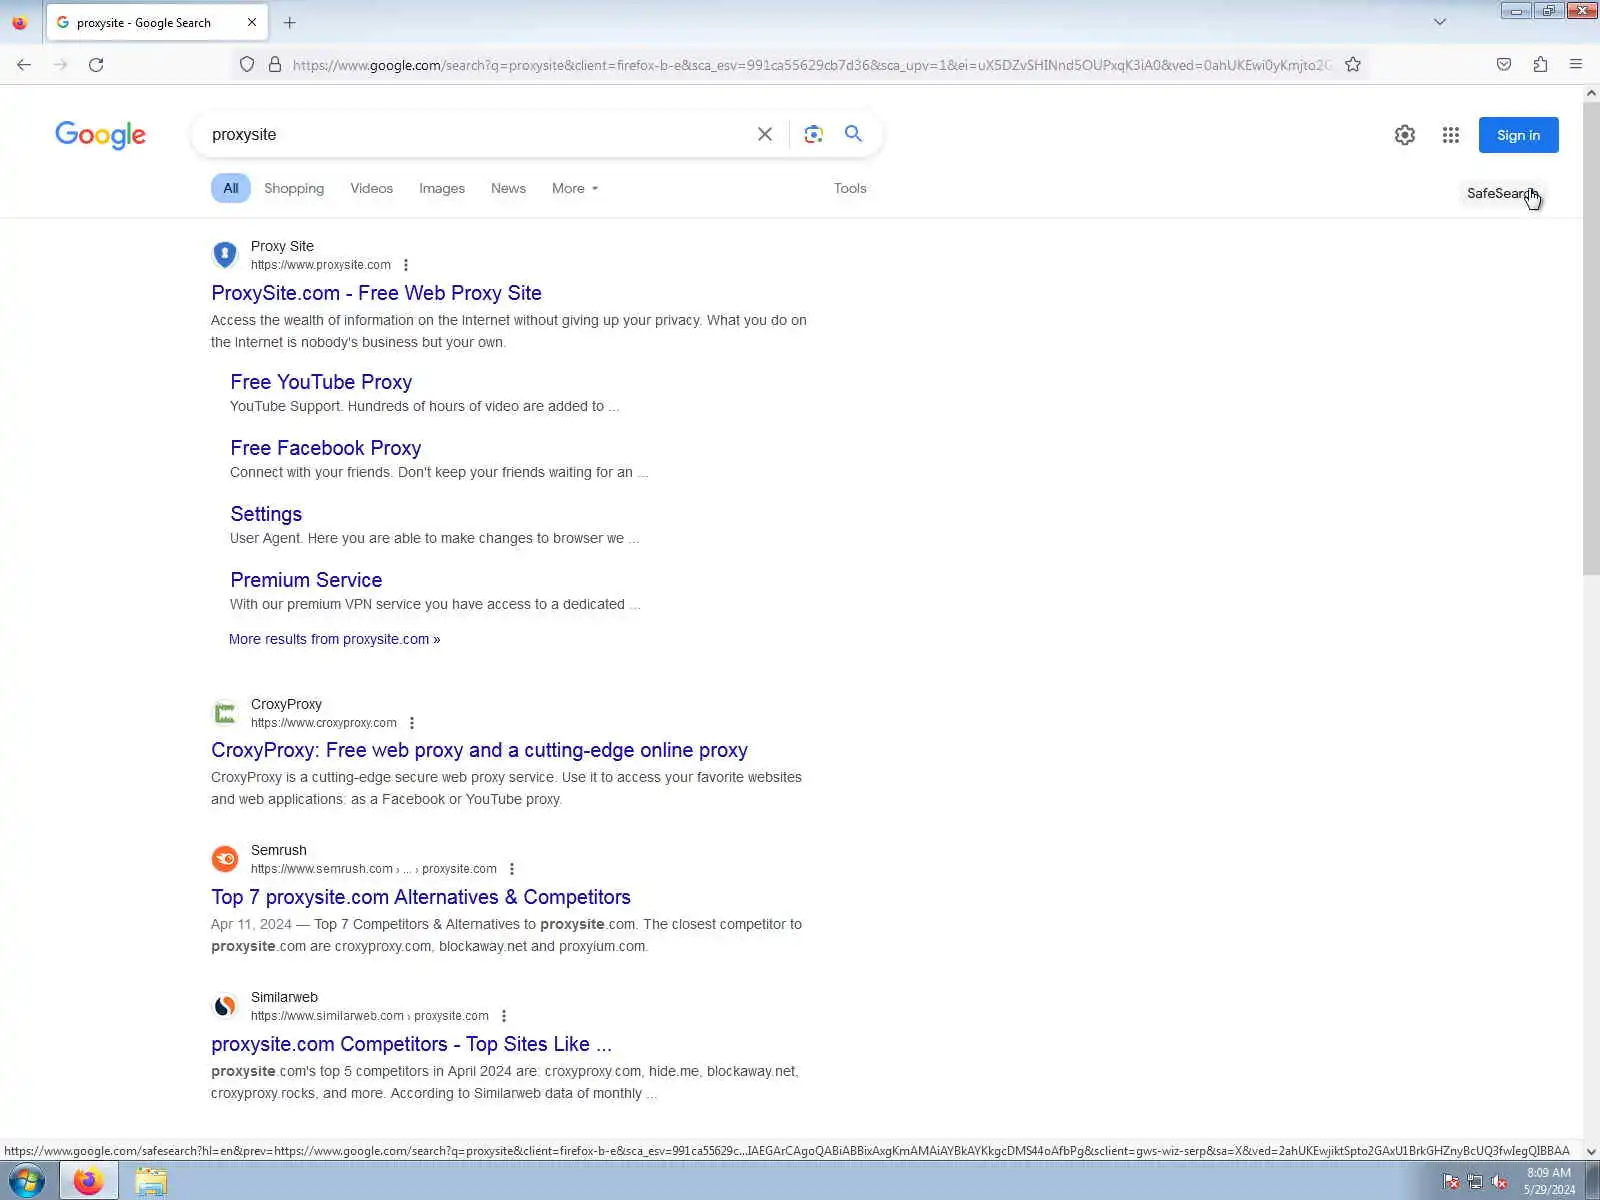Viewport: 1600px width, 1200px height.
Task: Click More results from proxysite.com
Action: coord(335,639)
